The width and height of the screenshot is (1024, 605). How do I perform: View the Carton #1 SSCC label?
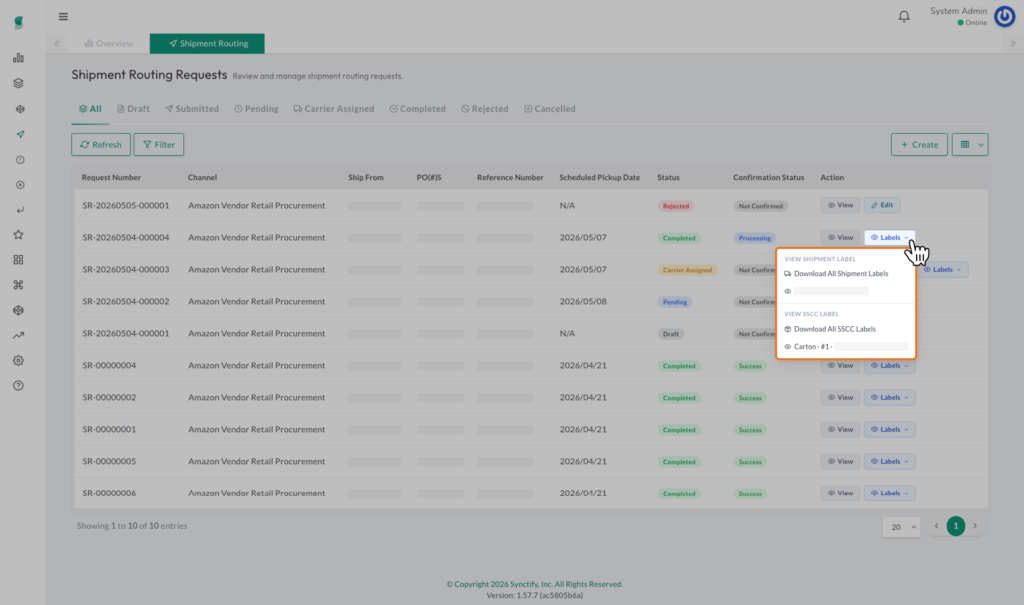[x=846, y=347]
